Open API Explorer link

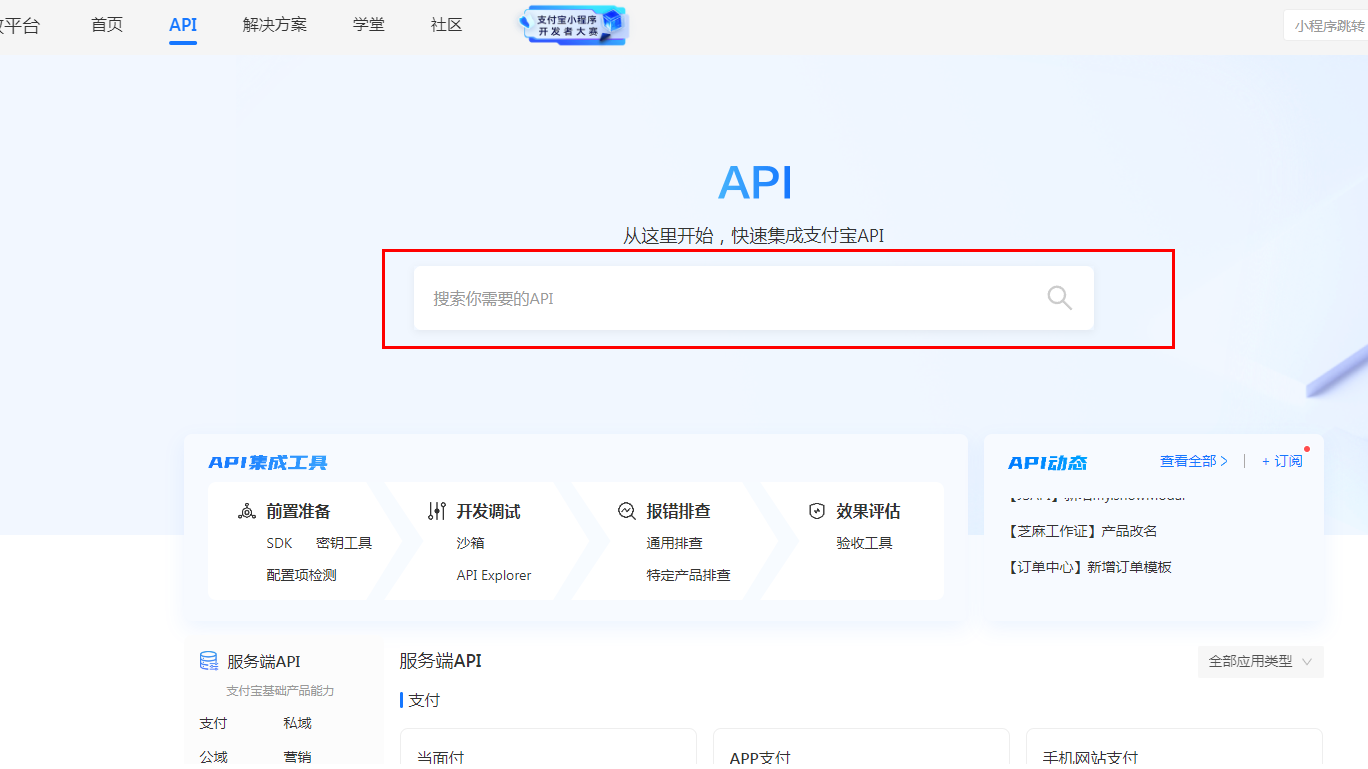coord(494,575)
